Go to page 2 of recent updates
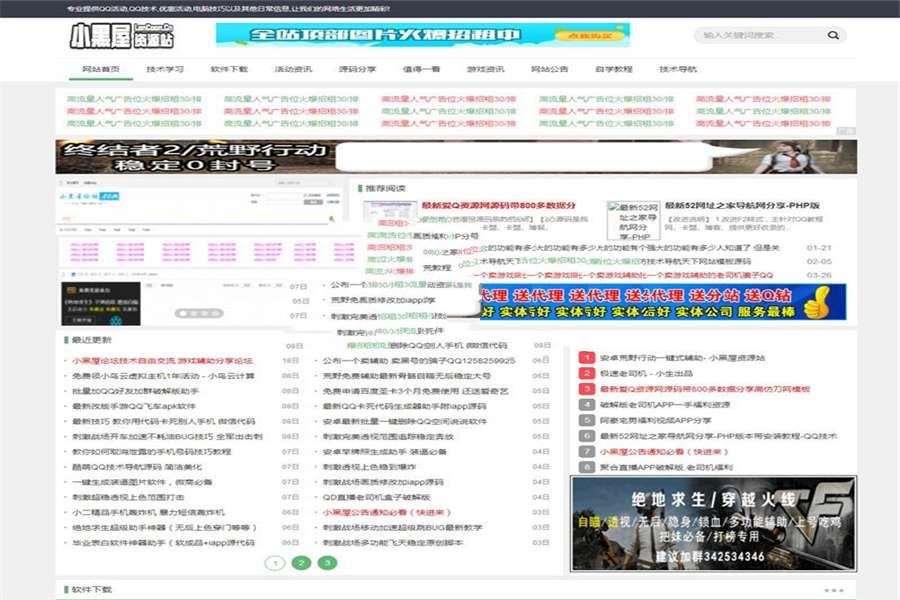This screenshot has width=900, height=600. click(301, 563)
